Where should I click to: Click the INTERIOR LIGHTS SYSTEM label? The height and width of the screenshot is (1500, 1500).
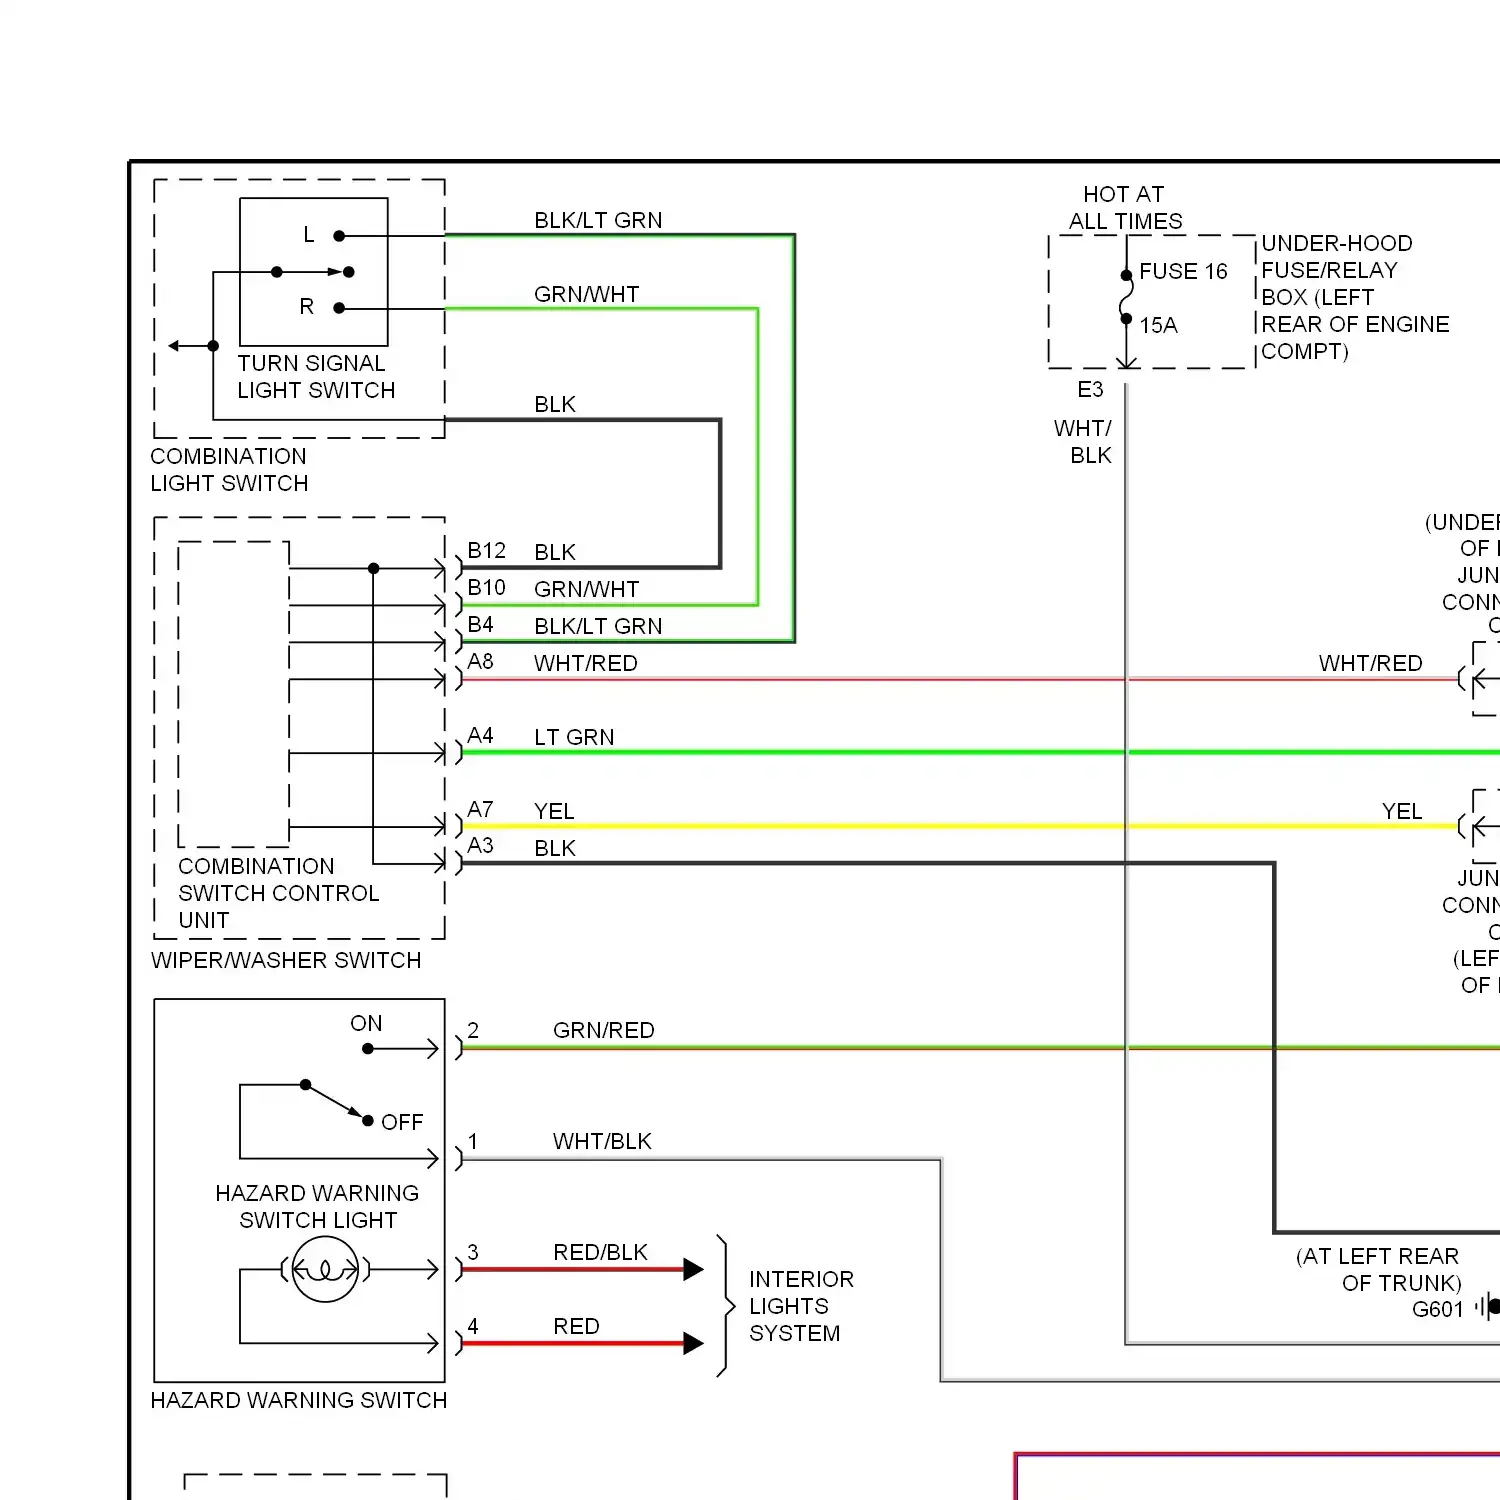click(801, 1306)
